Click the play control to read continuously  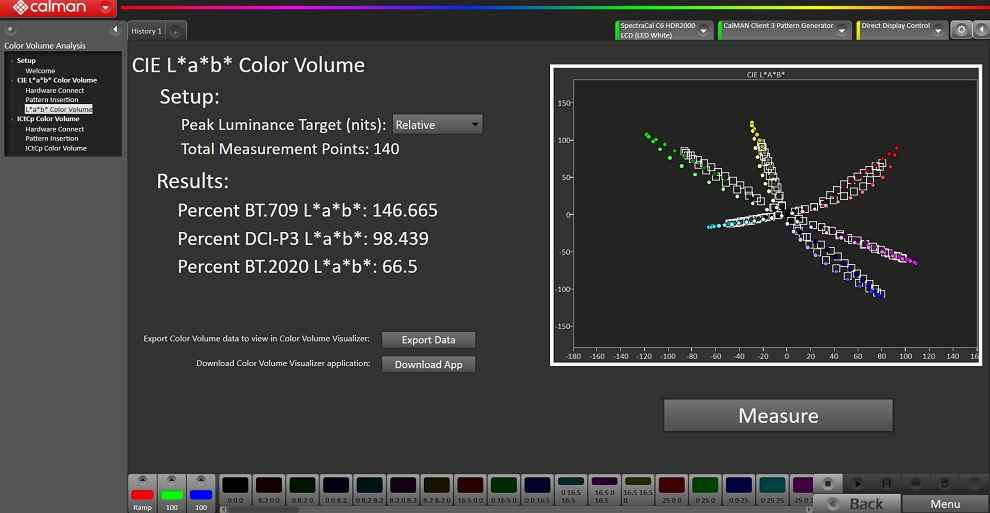(857, 483)
